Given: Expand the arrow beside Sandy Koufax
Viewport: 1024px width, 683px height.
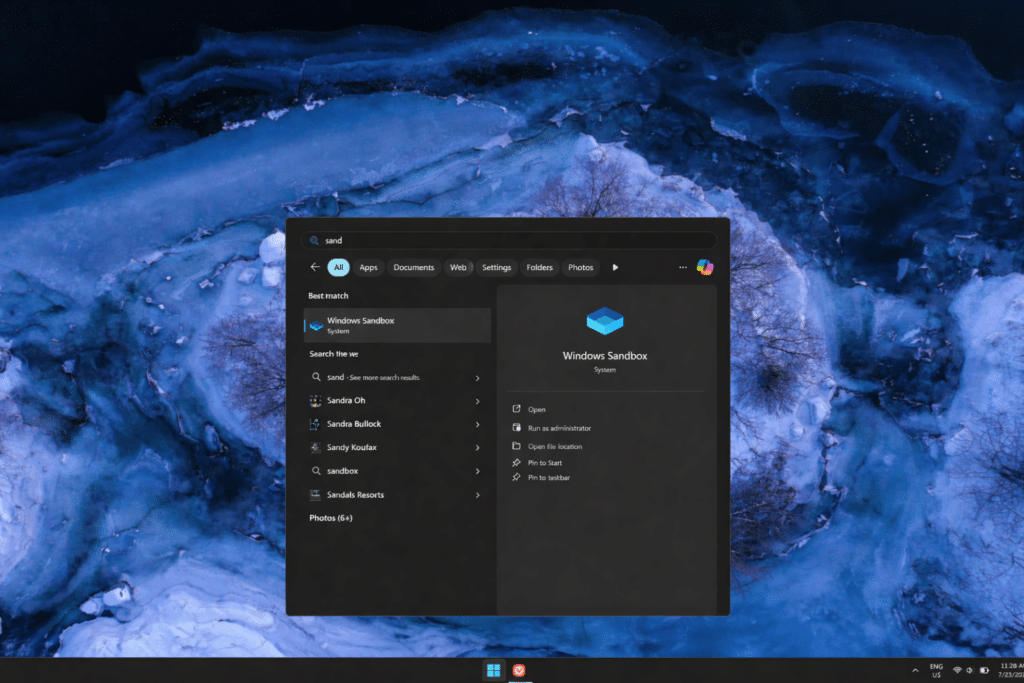Looking at the screenshot, I should tap(477, 448).
